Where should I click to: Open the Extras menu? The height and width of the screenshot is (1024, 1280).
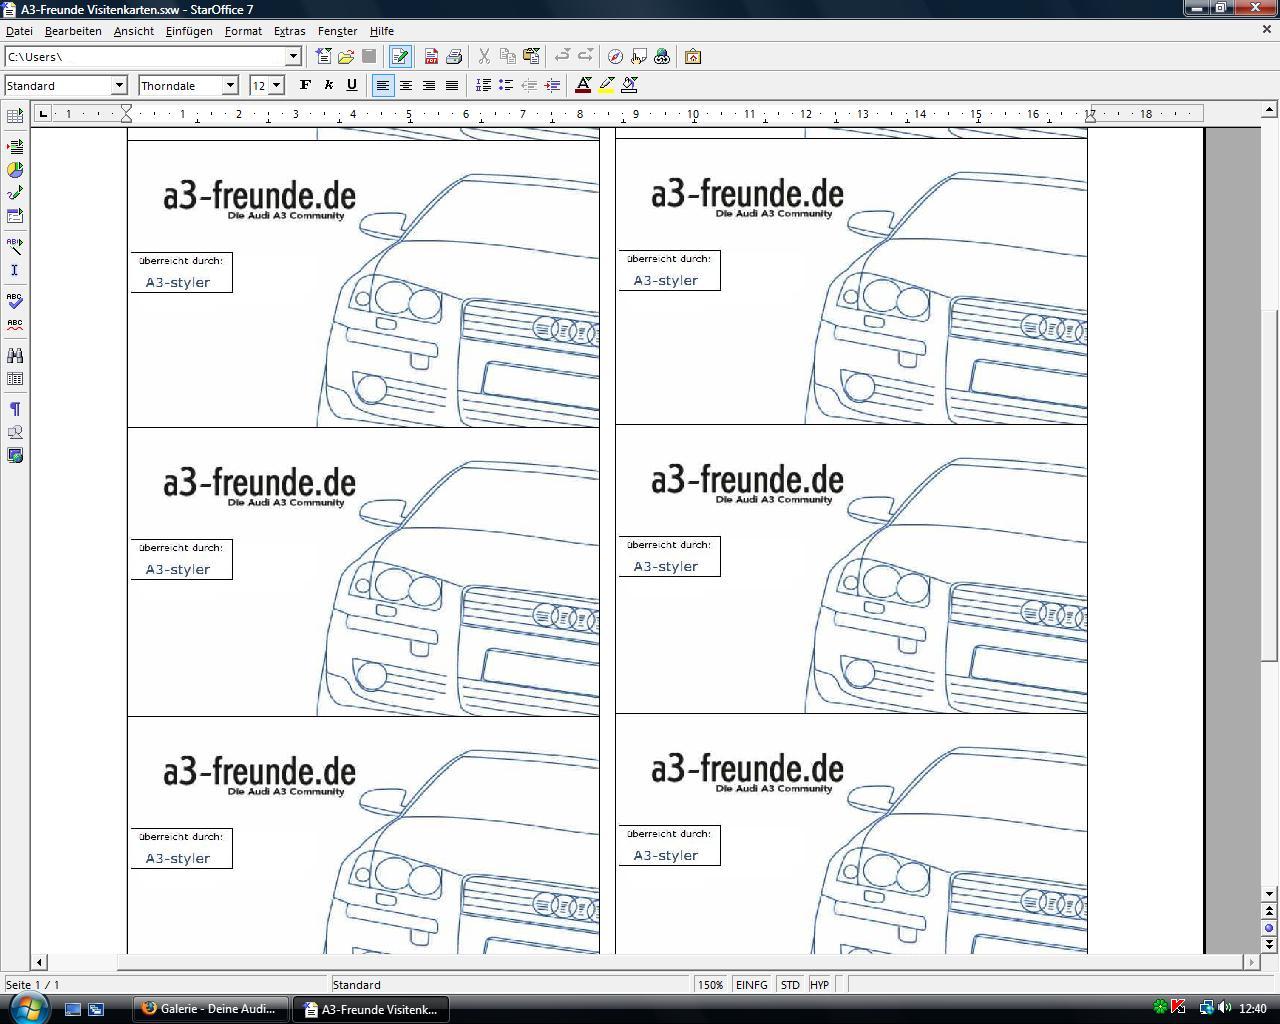click(x=290, y=31)
